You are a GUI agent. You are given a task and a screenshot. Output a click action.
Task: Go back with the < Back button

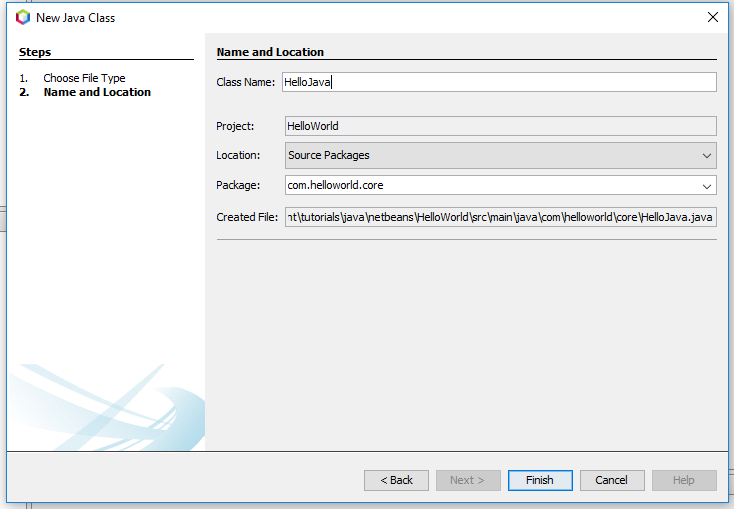pos(396,480)
